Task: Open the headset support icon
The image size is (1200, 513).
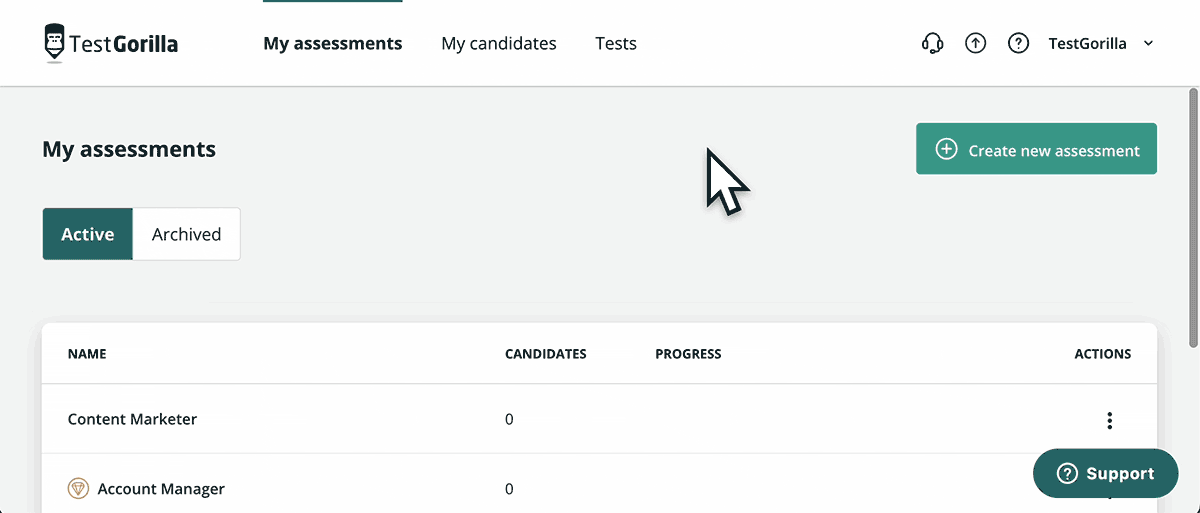Action: [x=932, y=43]
